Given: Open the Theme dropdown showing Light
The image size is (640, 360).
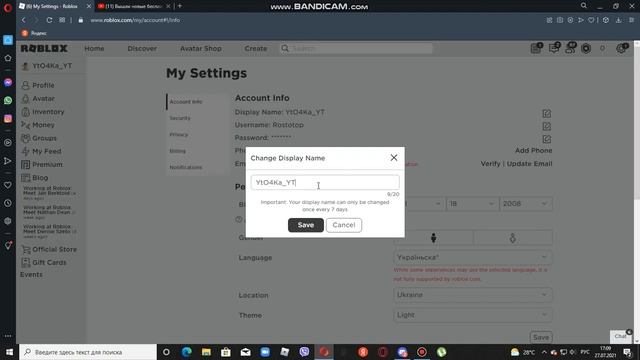Looking at the screenshot, I should point(473,315).
